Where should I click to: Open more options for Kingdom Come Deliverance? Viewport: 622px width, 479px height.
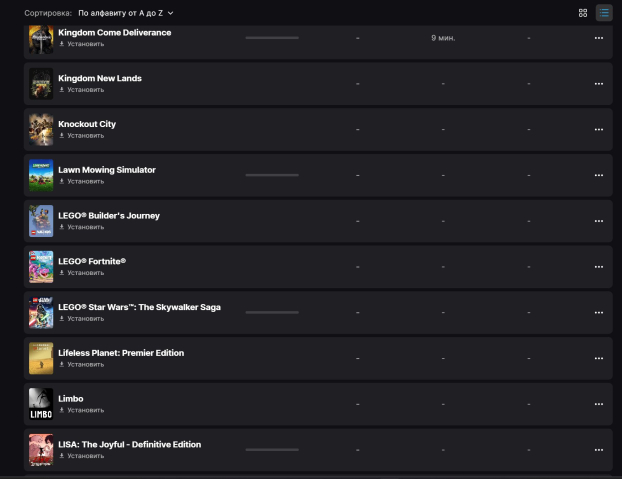point(598,38)
